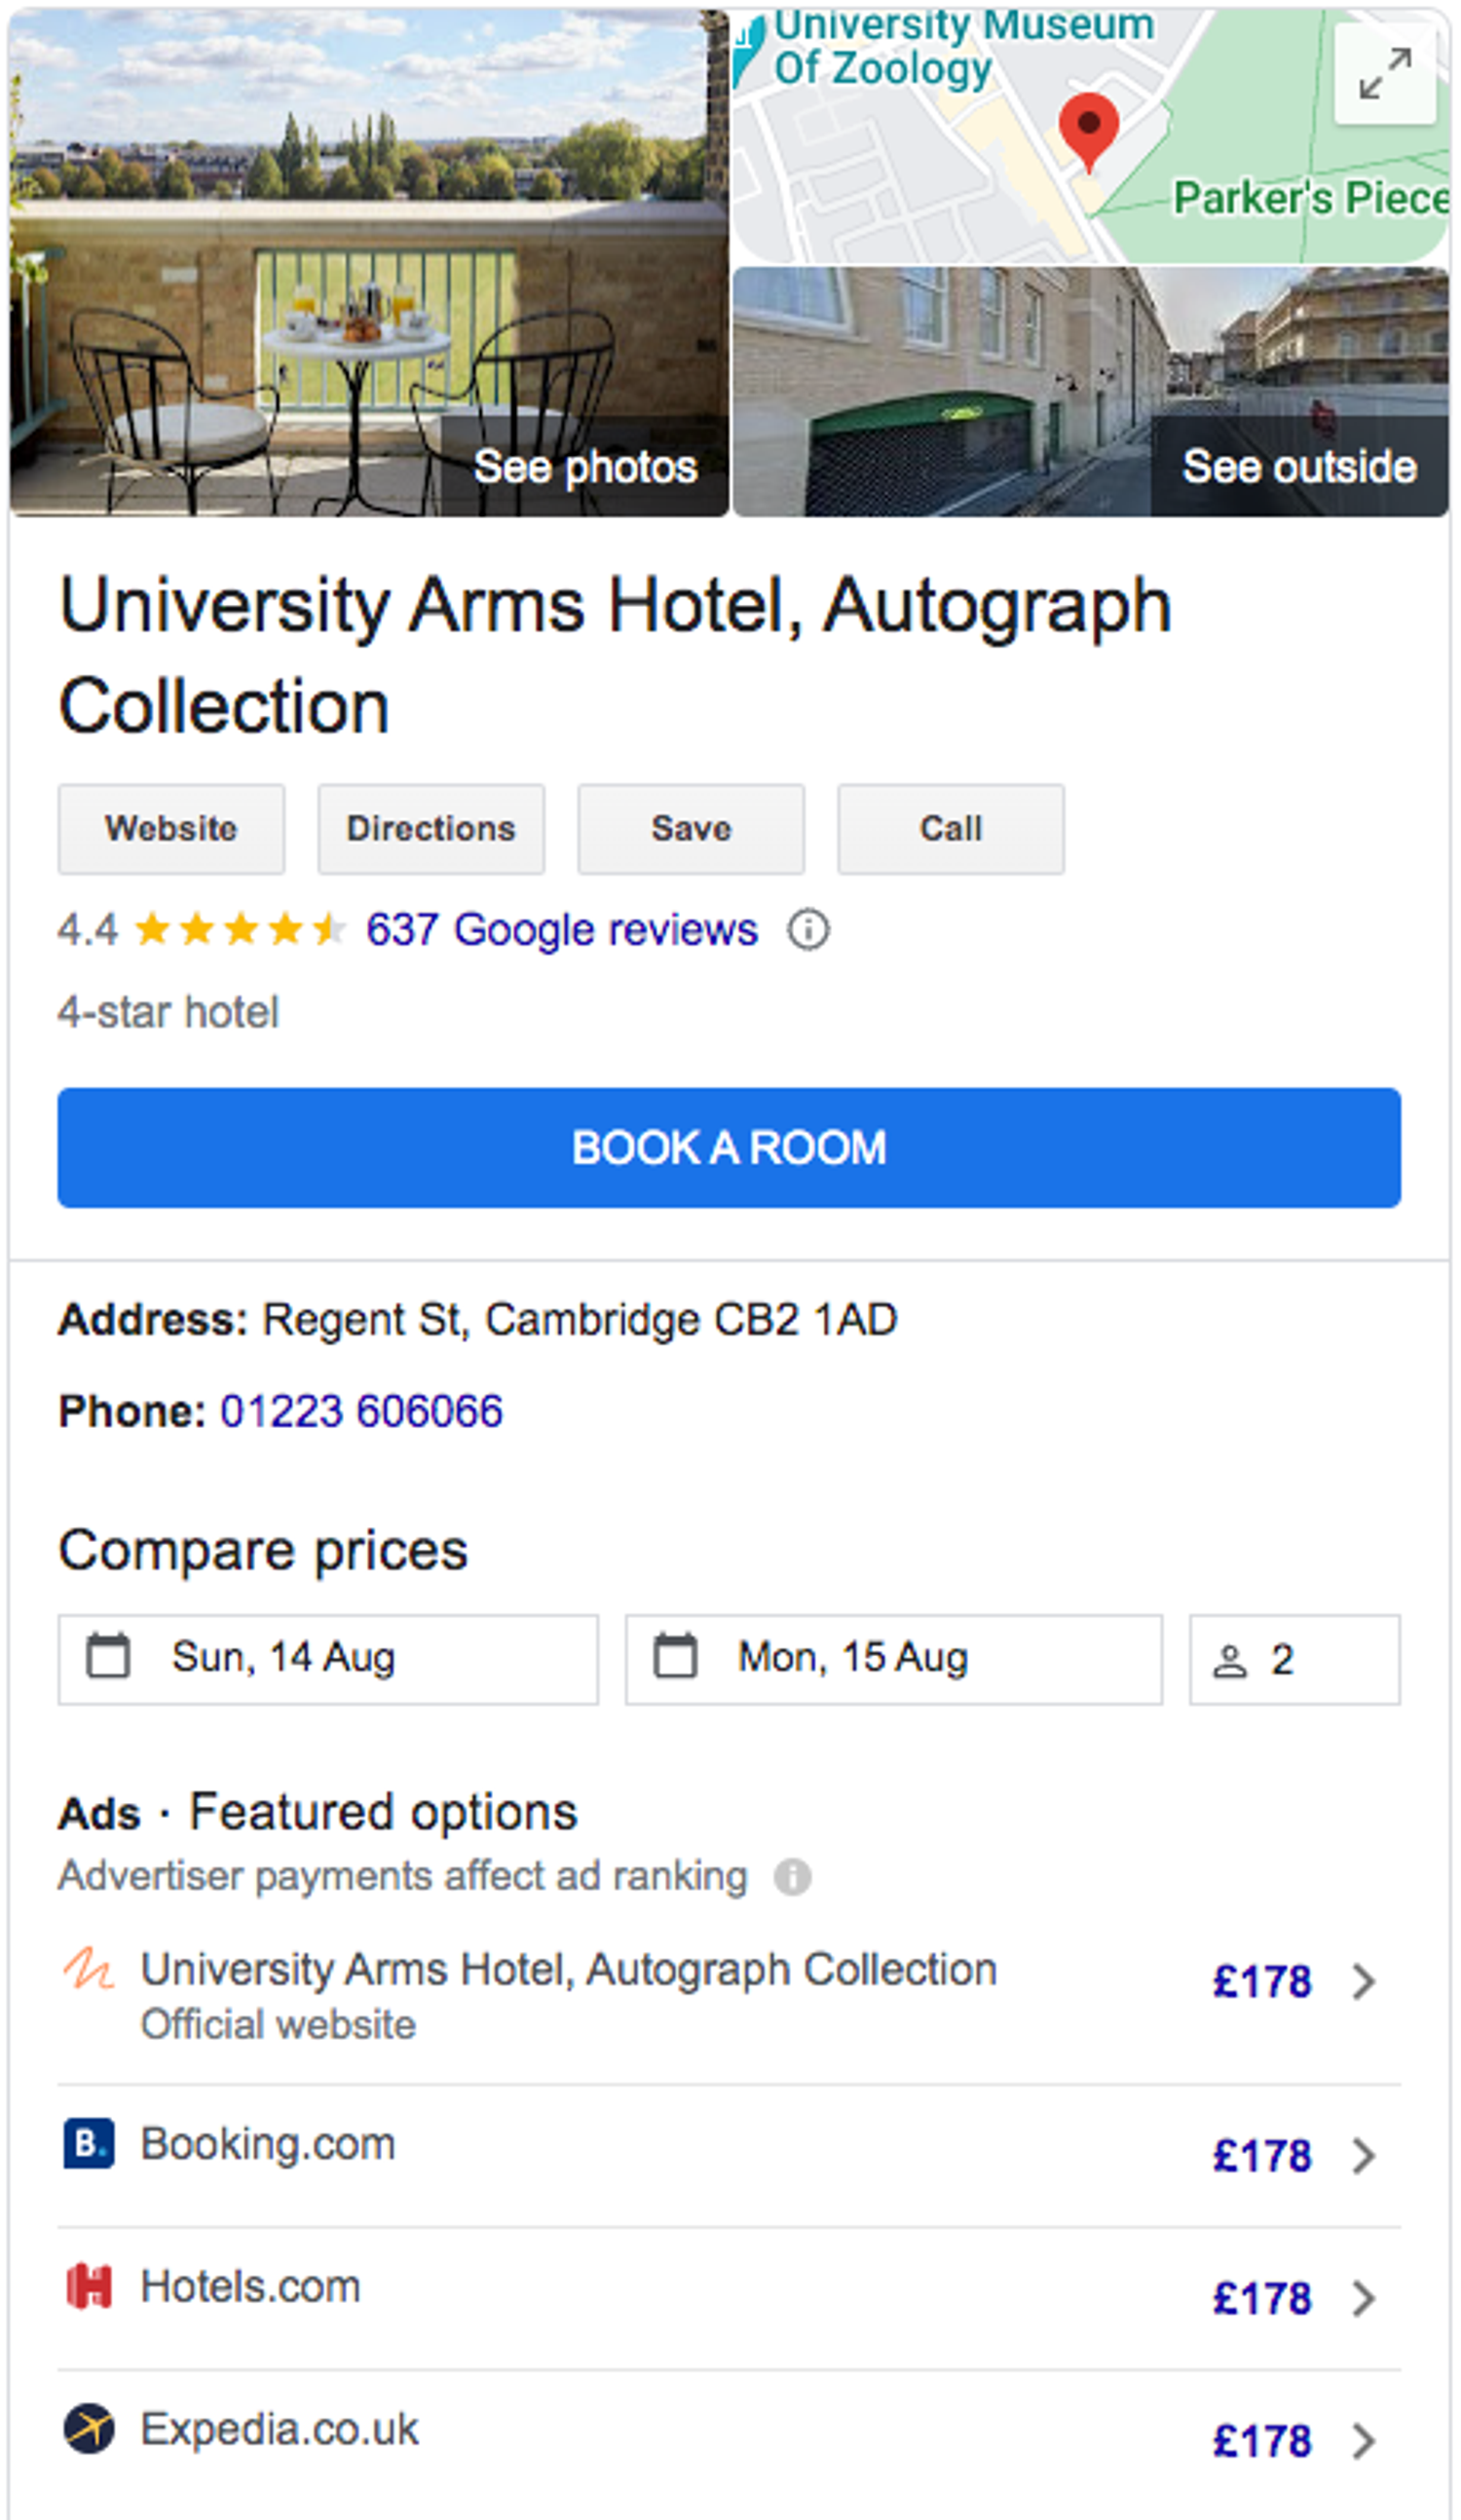Open the check-out date picker Mon, 15 Aug
Screen dimensions: 1461x2520
[x=893, y=1659]
